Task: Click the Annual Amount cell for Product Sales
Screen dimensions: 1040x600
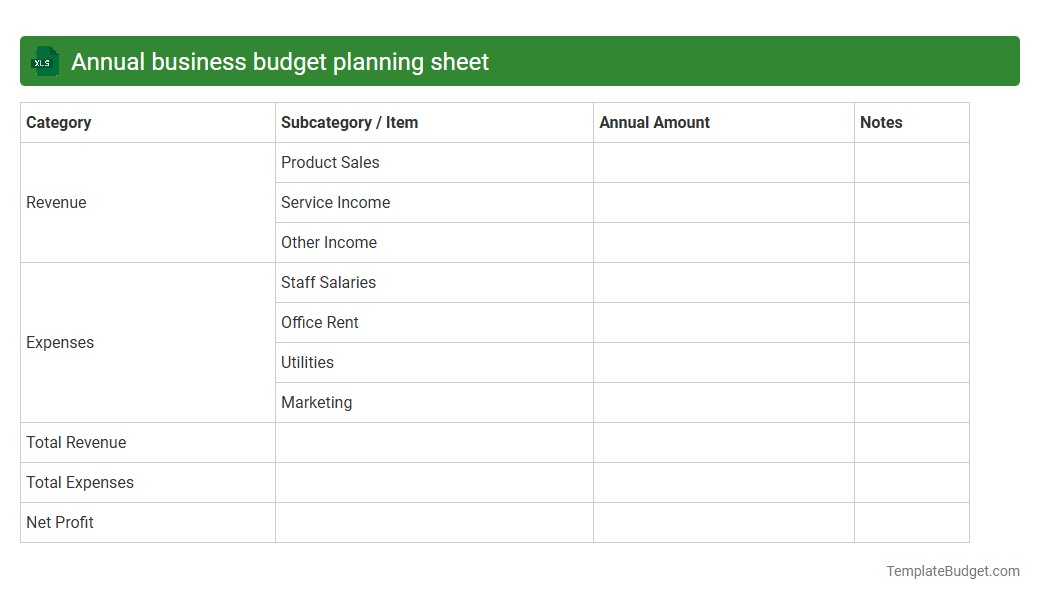Action: pos(723,162)
